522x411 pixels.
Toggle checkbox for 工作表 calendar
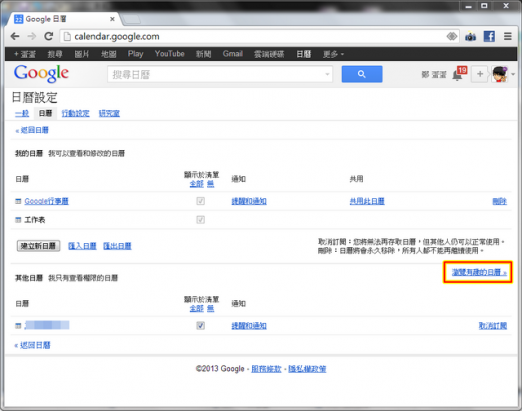(x=200, y=220)
